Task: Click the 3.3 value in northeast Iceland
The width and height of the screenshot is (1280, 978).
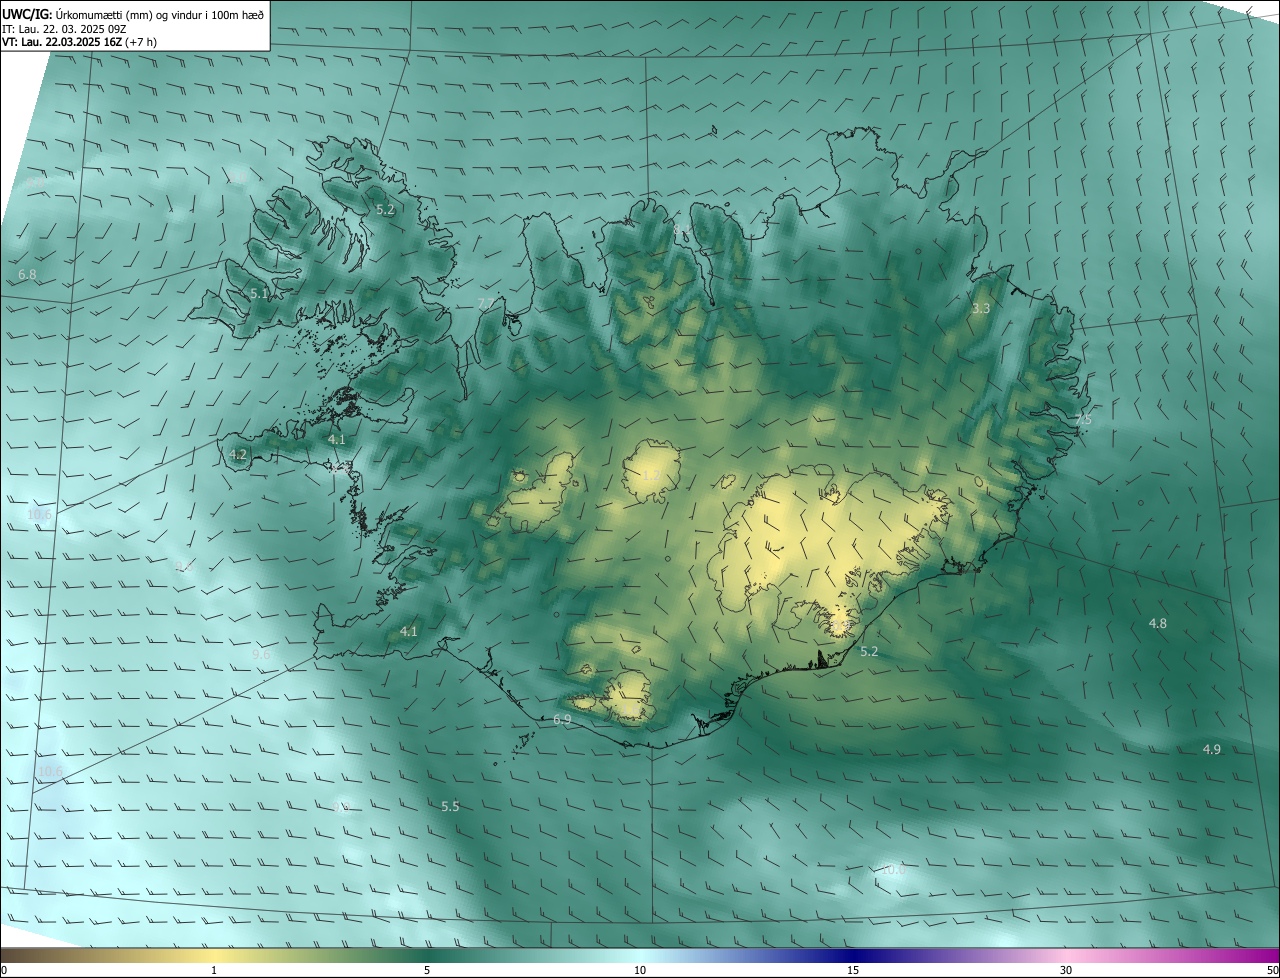Action: click(x=981, y=308)
